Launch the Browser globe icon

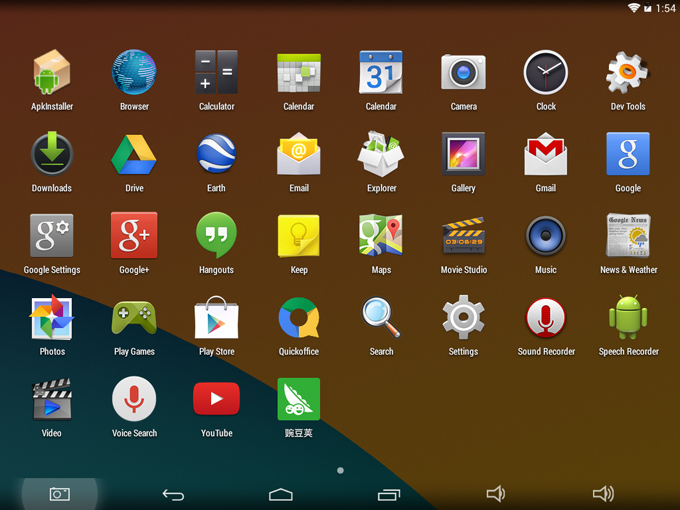coord(134,72)
